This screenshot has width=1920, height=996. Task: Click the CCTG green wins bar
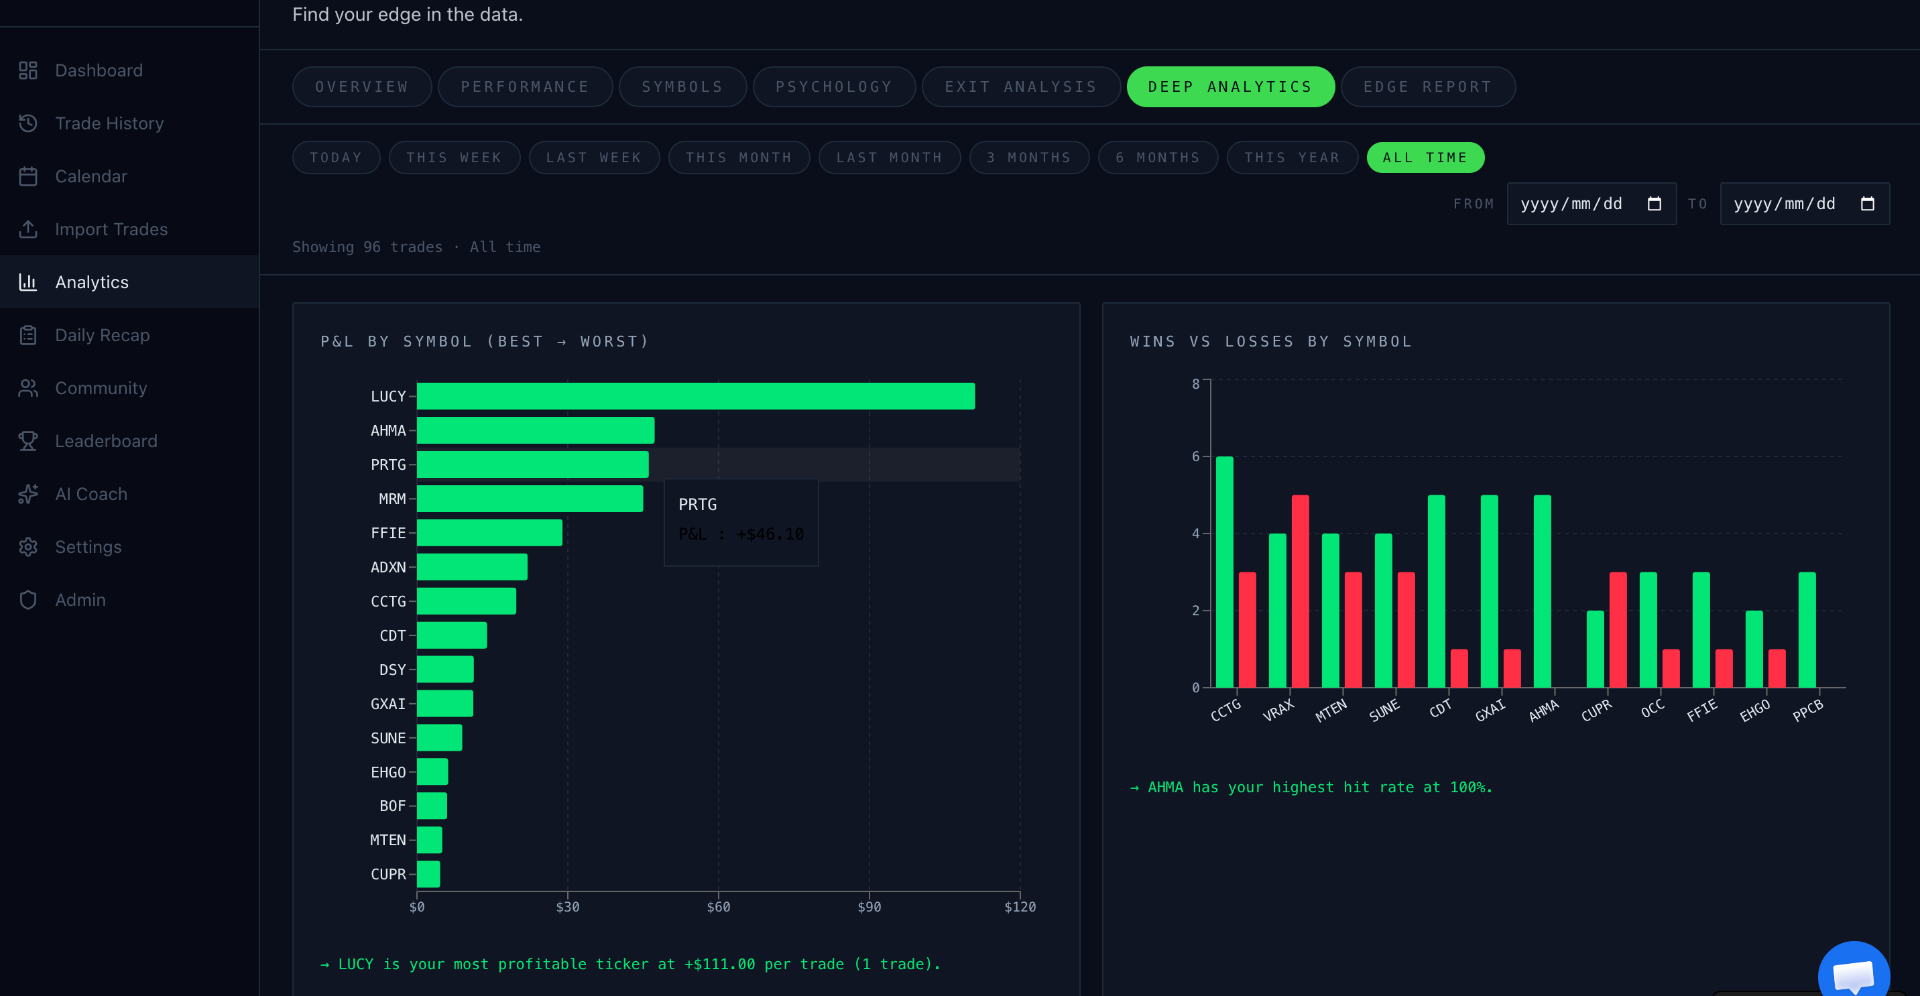pyautogui.click(x=1224, y=572)
